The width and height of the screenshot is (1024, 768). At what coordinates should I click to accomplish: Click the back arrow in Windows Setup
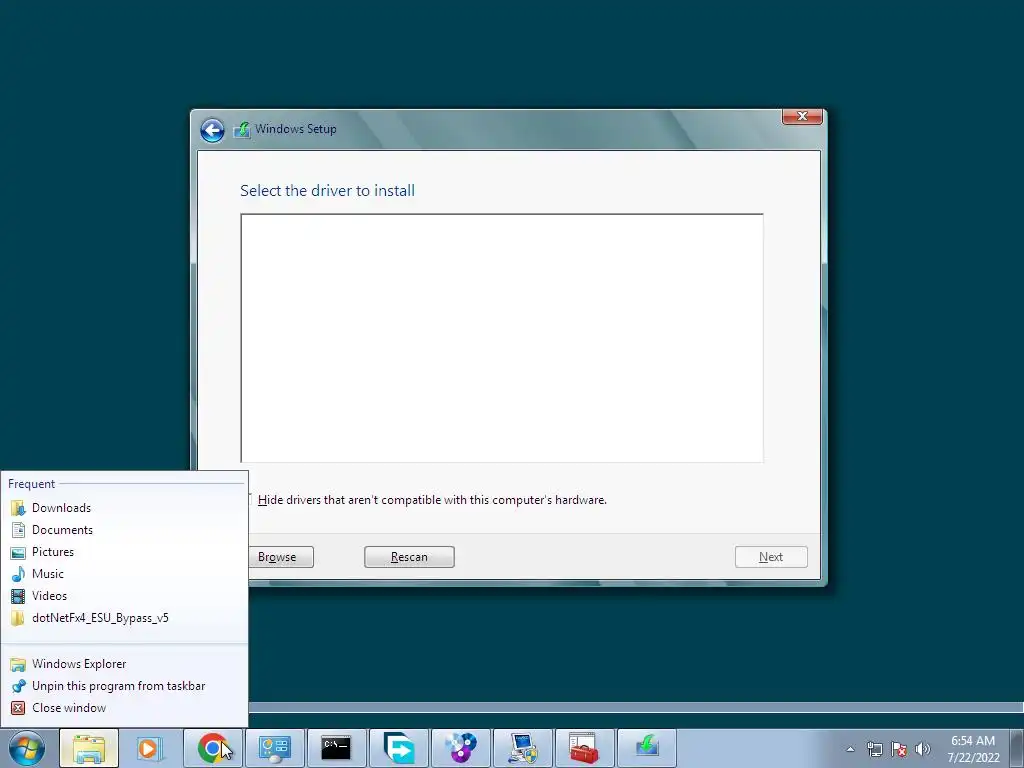pyautogui.click(x=212, y=130)
